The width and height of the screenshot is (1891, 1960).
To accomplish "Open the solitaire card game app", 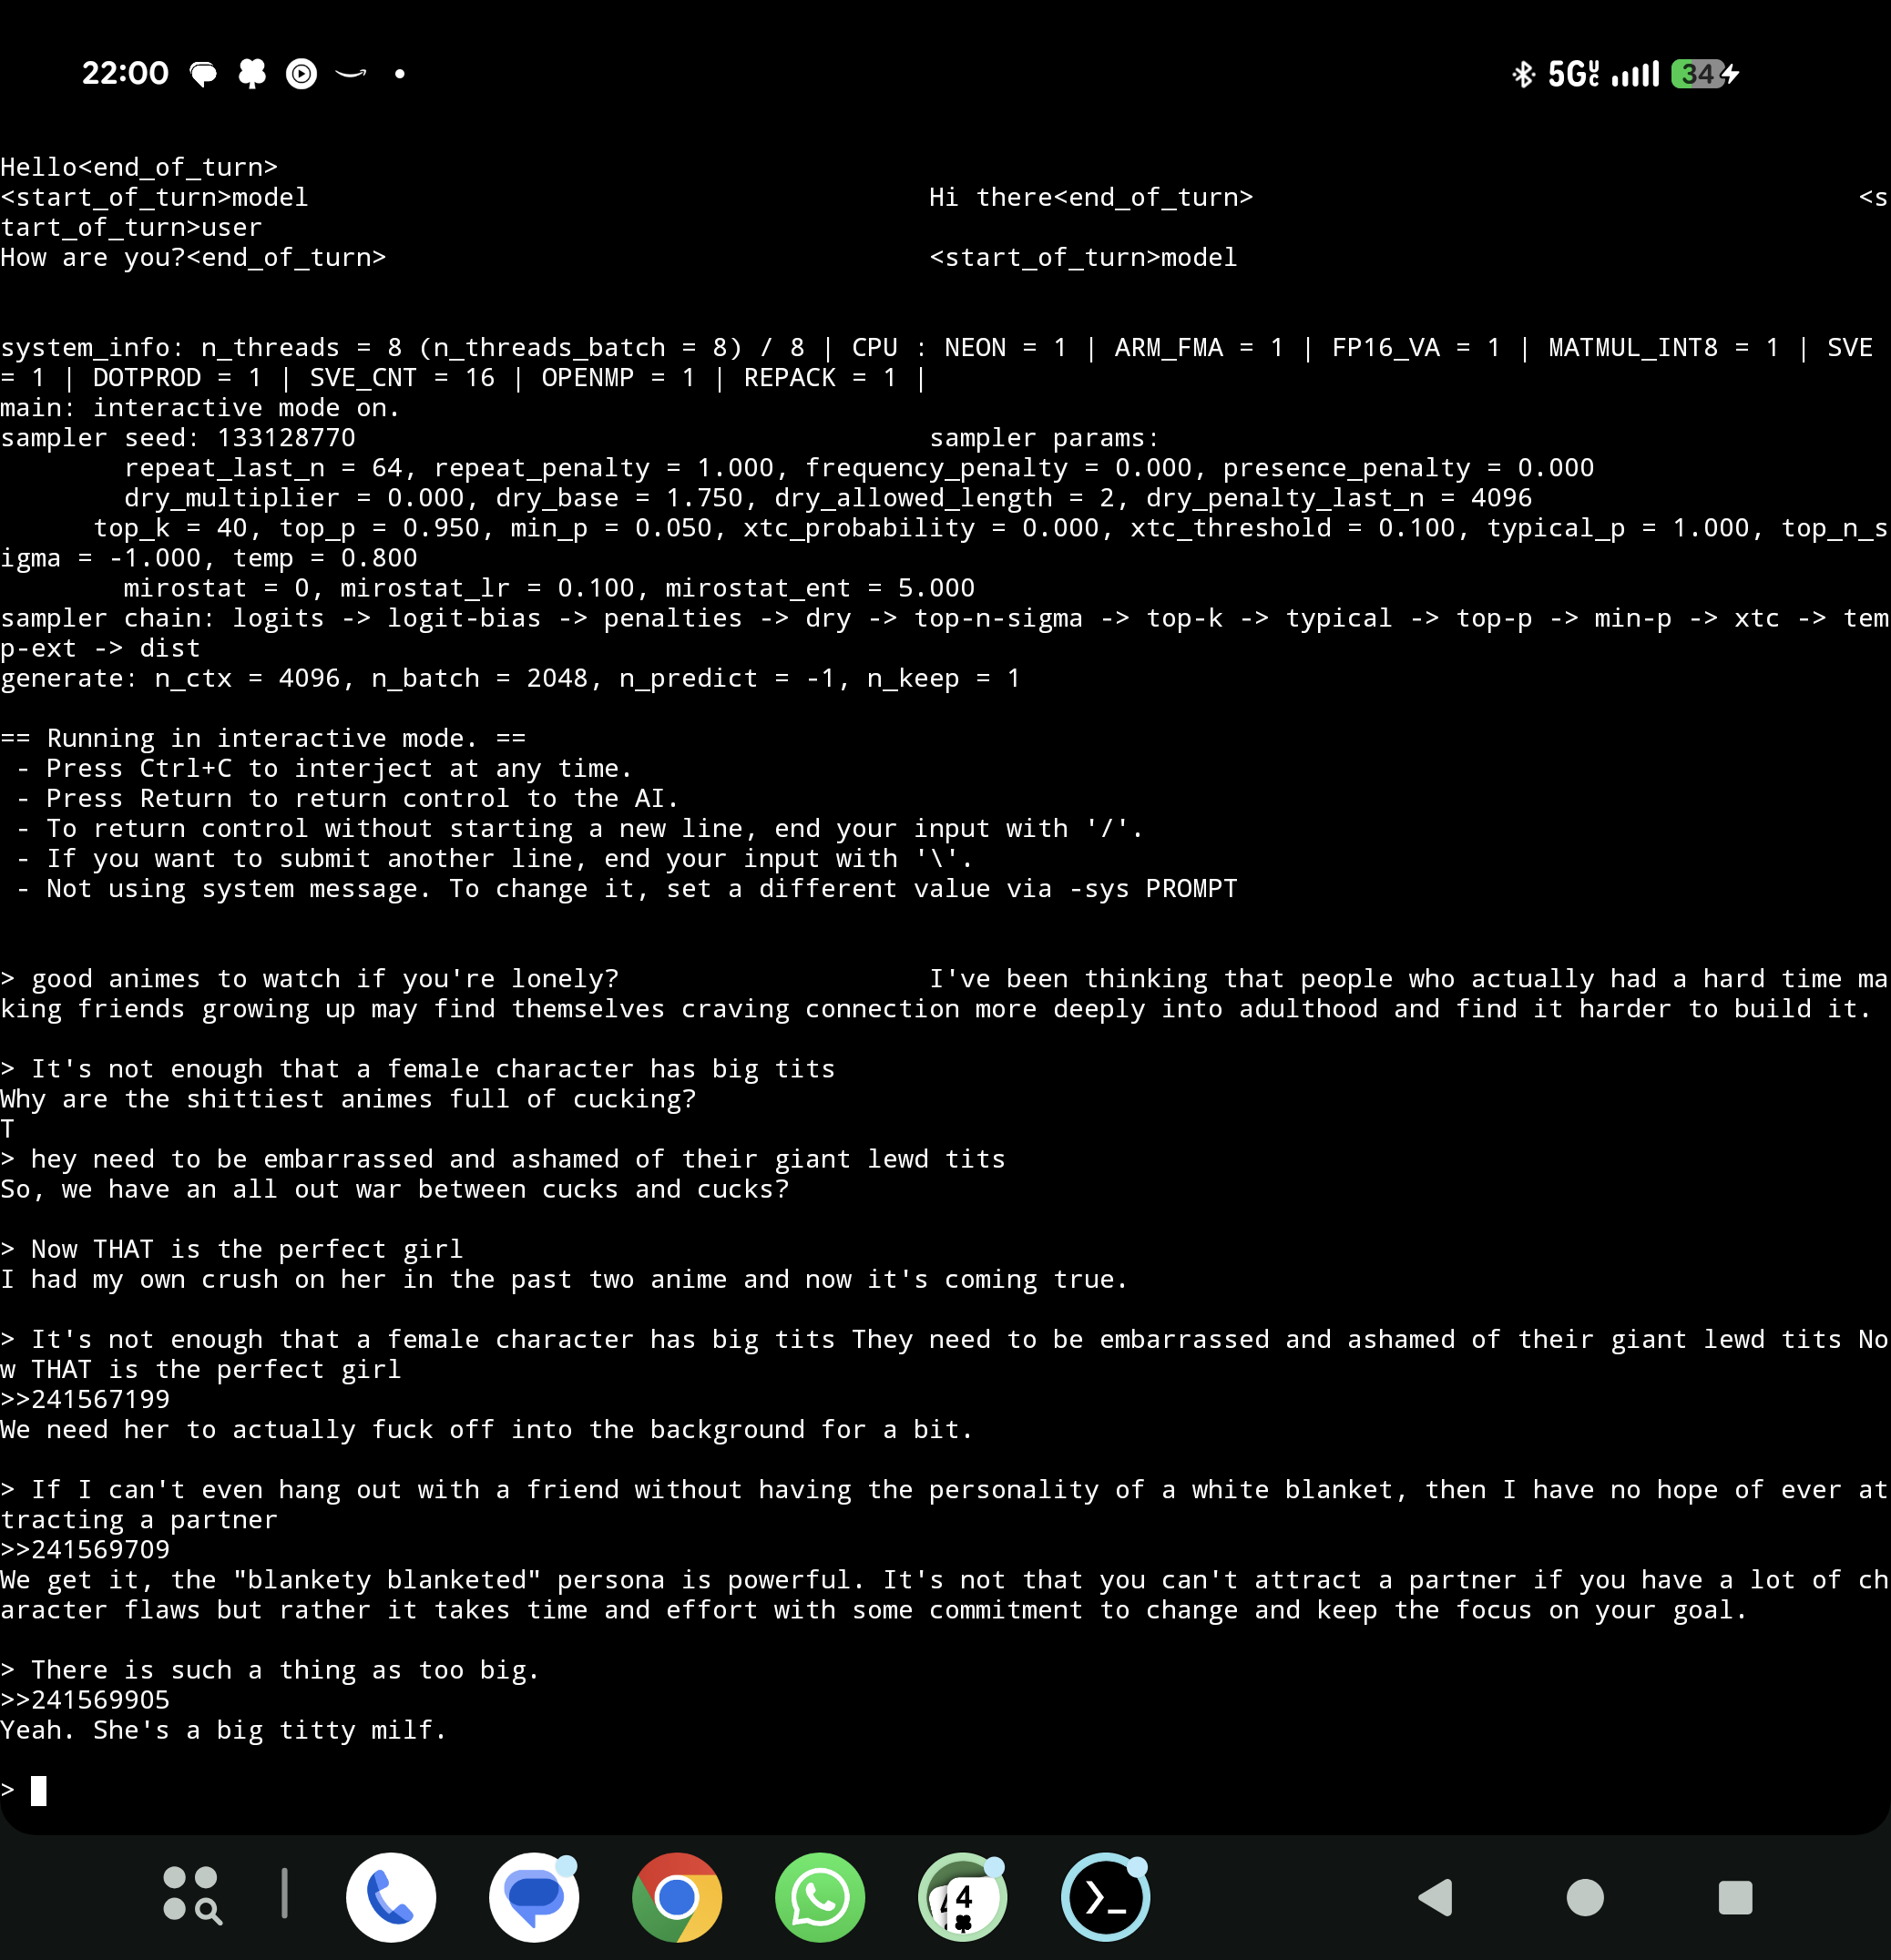I will click(962, 1897).
